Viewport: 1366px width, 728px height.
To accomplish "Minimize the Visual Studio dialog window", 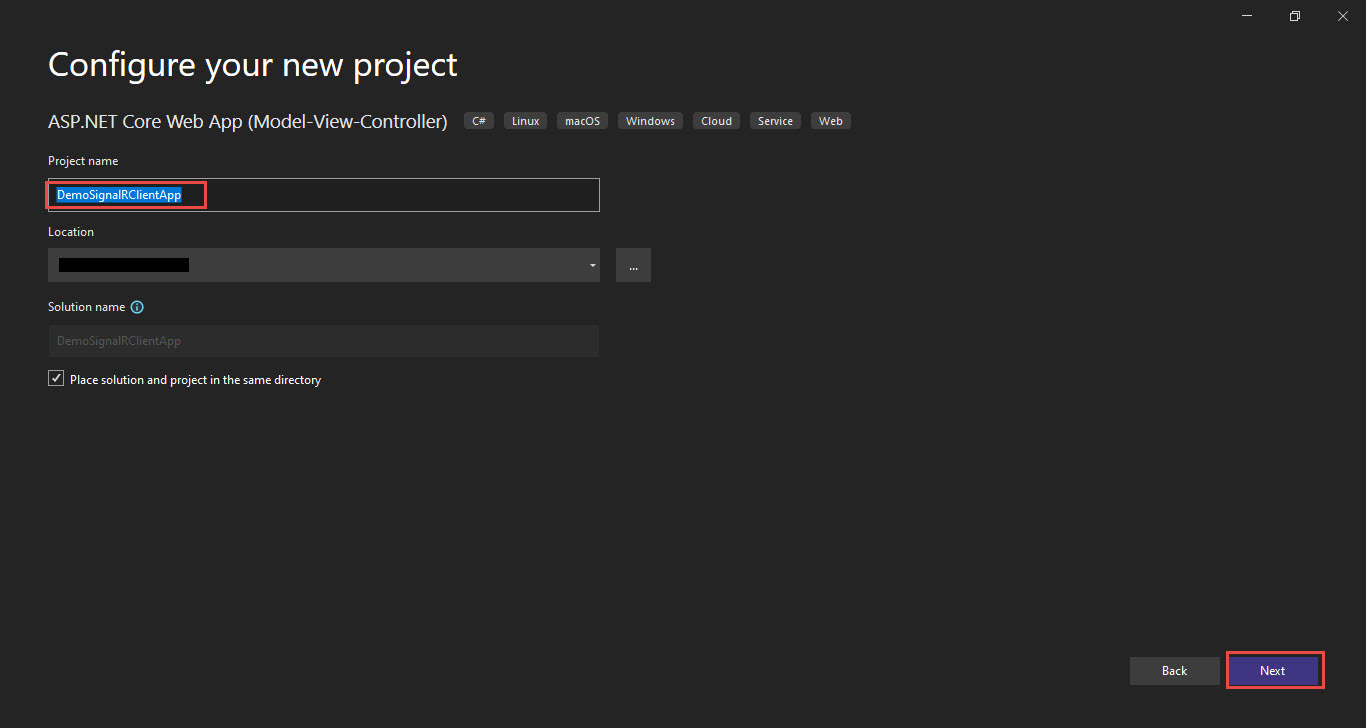I will 1248,16.
